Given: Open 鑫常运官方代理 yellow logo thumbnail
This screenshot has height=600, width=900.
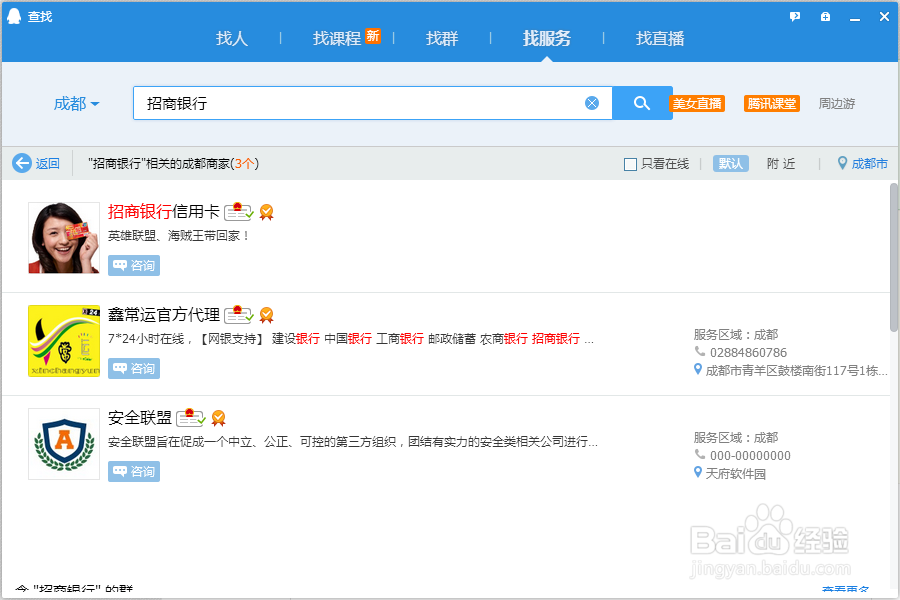Looking at the screenshot, I should tap(64, 340).
